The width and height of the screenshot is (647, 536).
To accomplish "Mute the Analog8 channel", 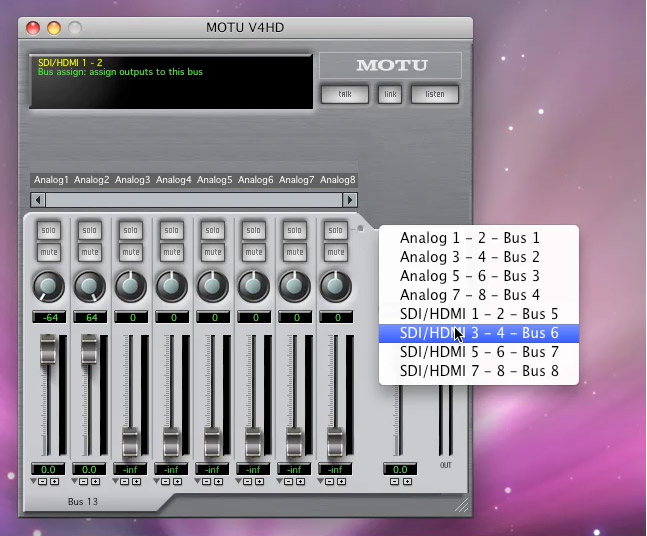I will [335, 252].
